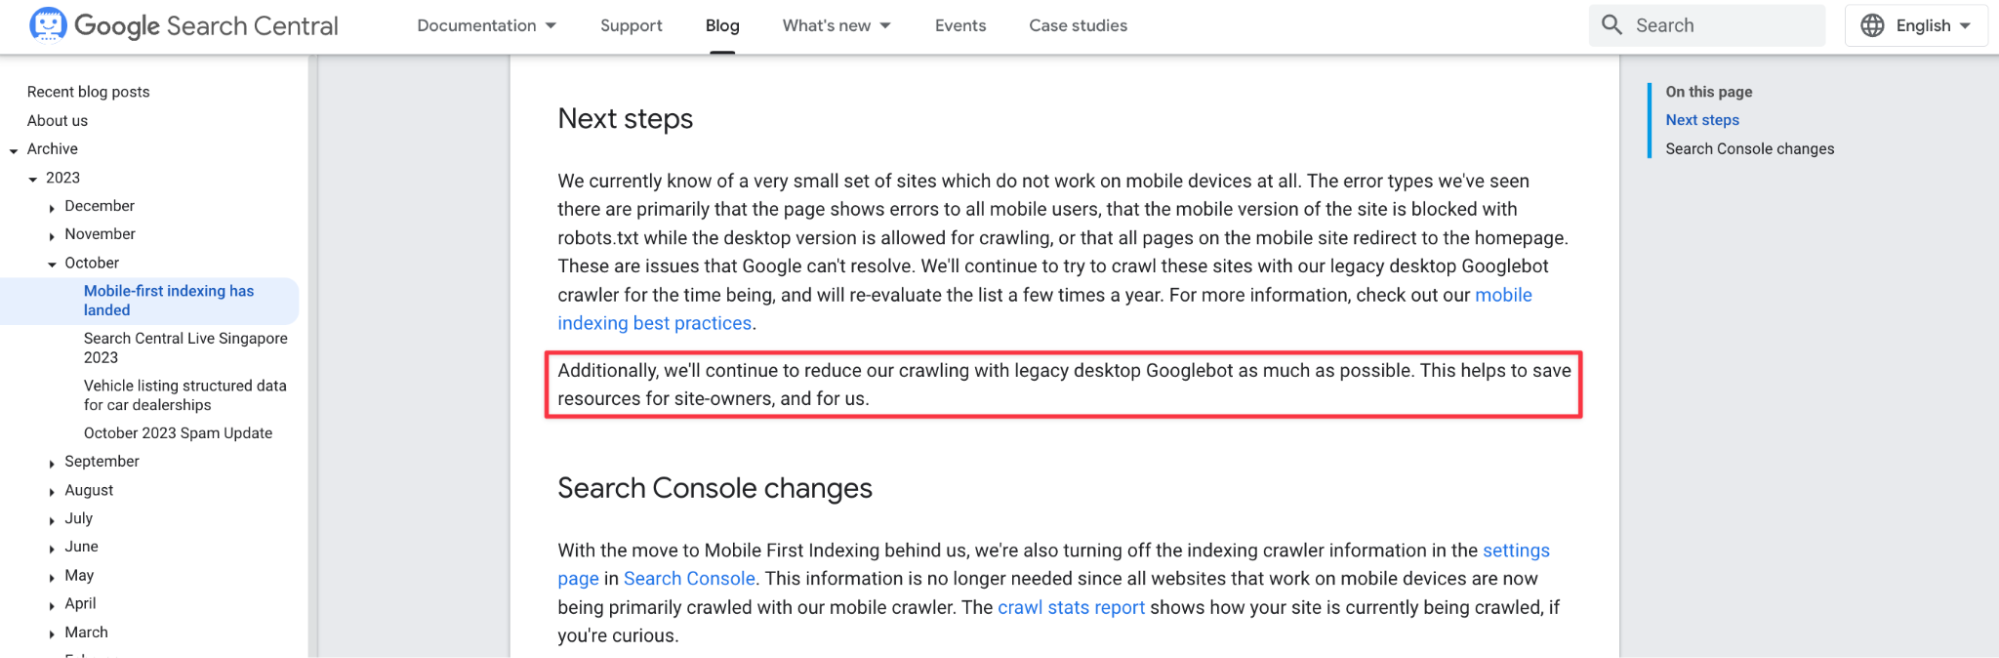Click the Archive label in sidebar
This screenshot has height=658, width=1999.
point(52,149)
